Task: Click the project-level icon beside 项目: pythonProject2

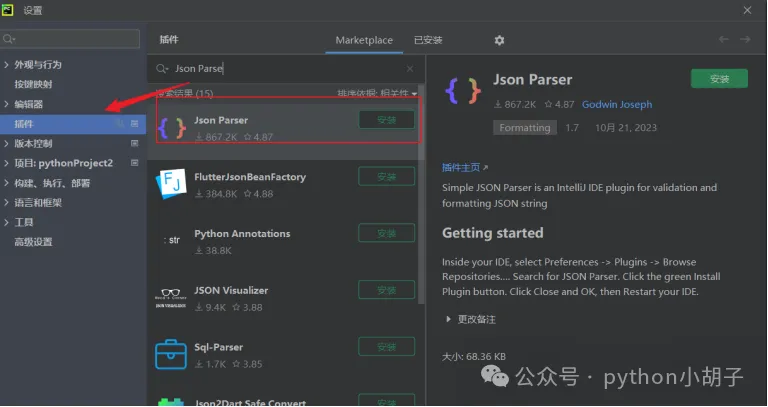Action: tap(135, 163)
